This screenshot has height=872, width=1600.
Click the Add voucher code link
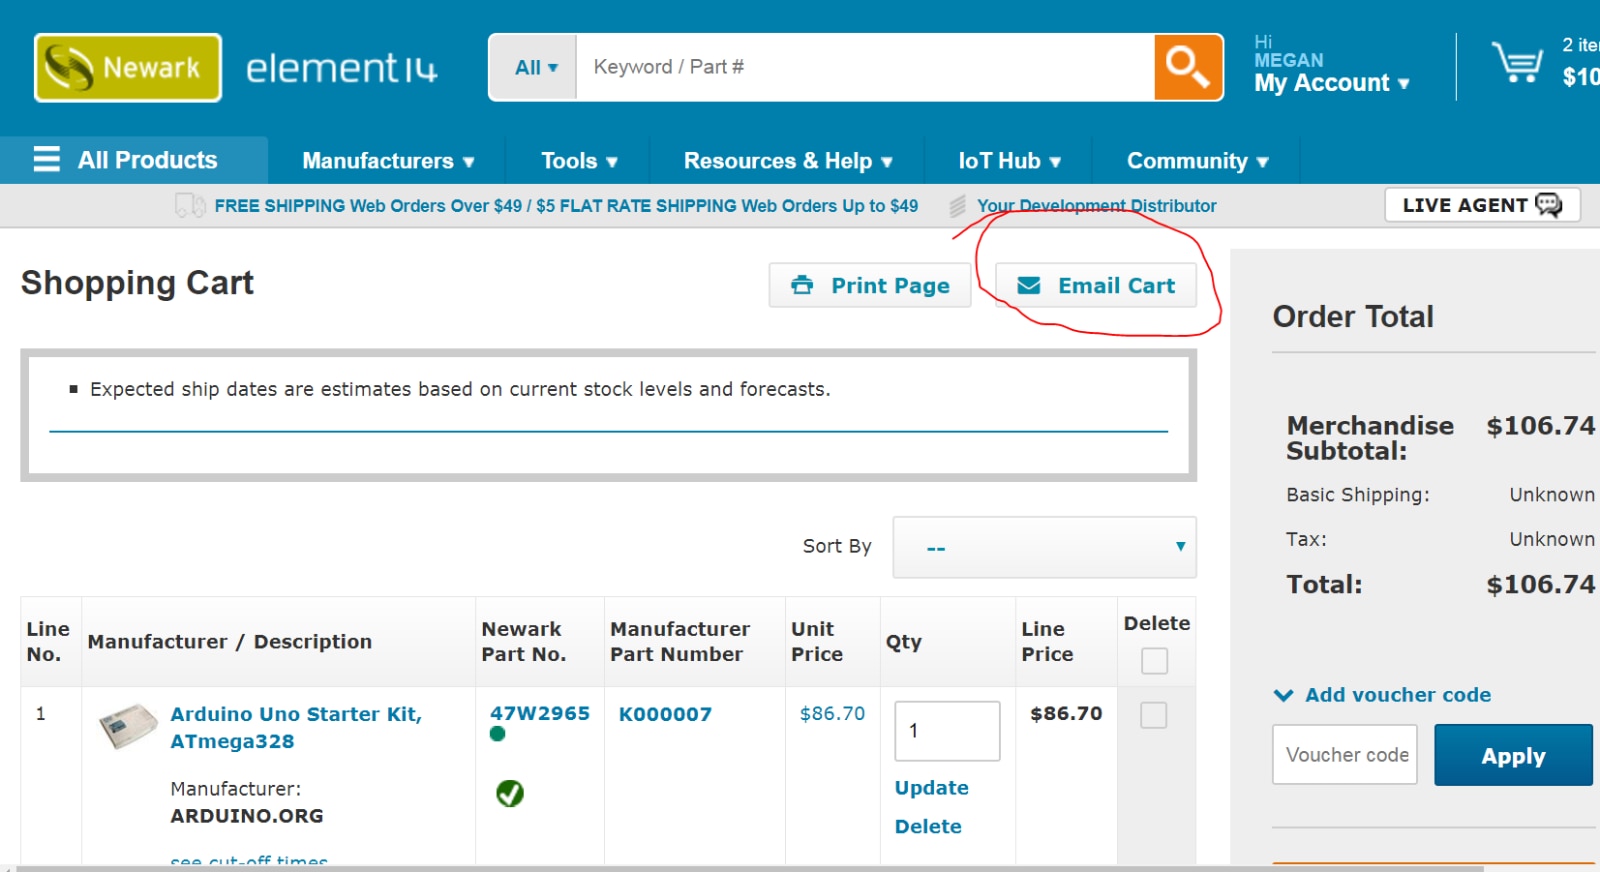point(1397,695)
